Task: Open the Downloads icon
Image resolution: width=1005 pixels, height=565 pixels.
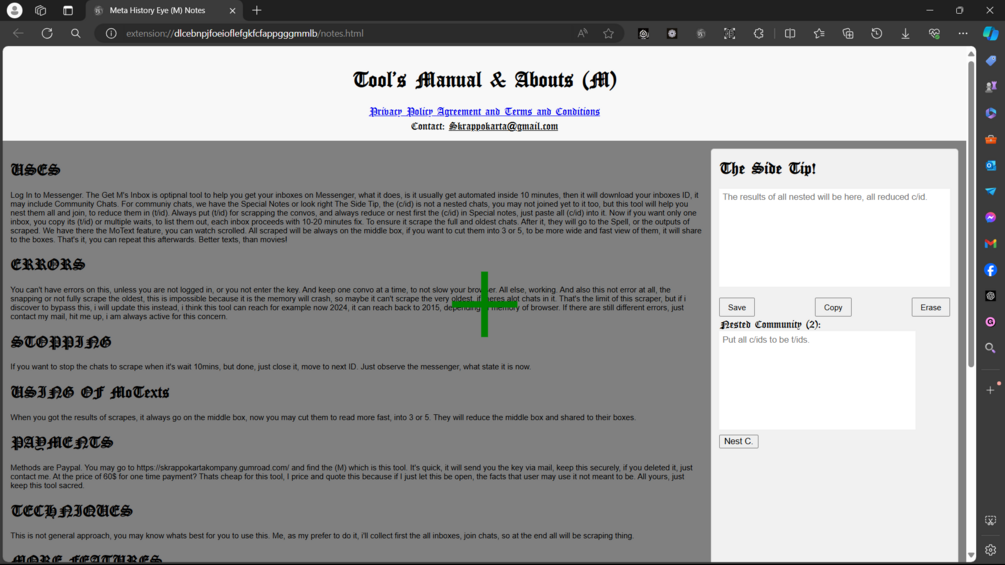Action: pos(905,33)
